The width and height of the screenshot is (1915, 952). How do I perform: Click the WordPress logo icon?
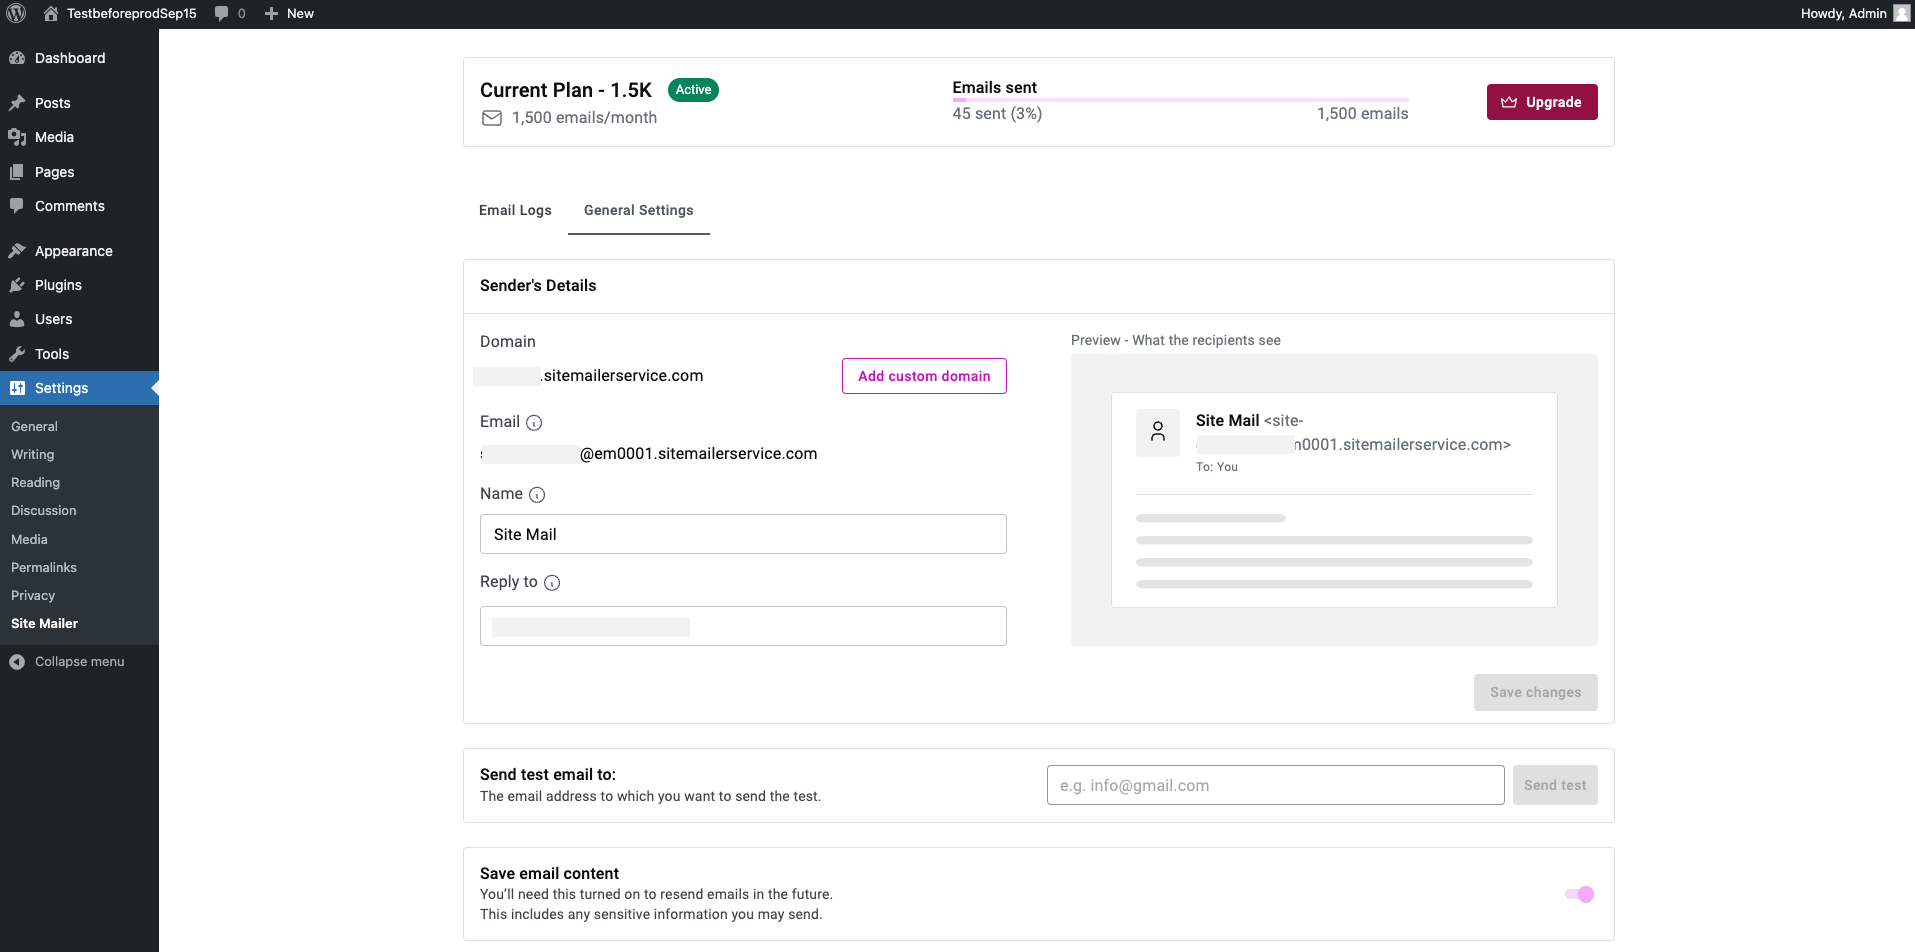pos(16,13)
